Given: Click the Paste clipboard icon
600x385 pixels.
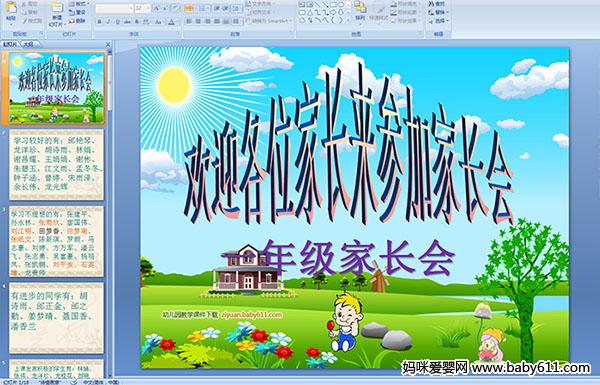Looking at the screenshot, I should point(11,8).
